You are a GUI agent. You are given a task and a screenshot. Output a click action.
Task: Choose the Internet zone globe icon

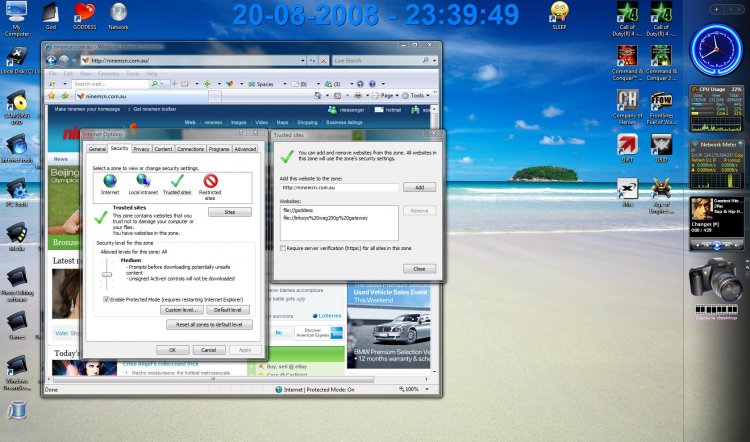[x=110, y=181]
